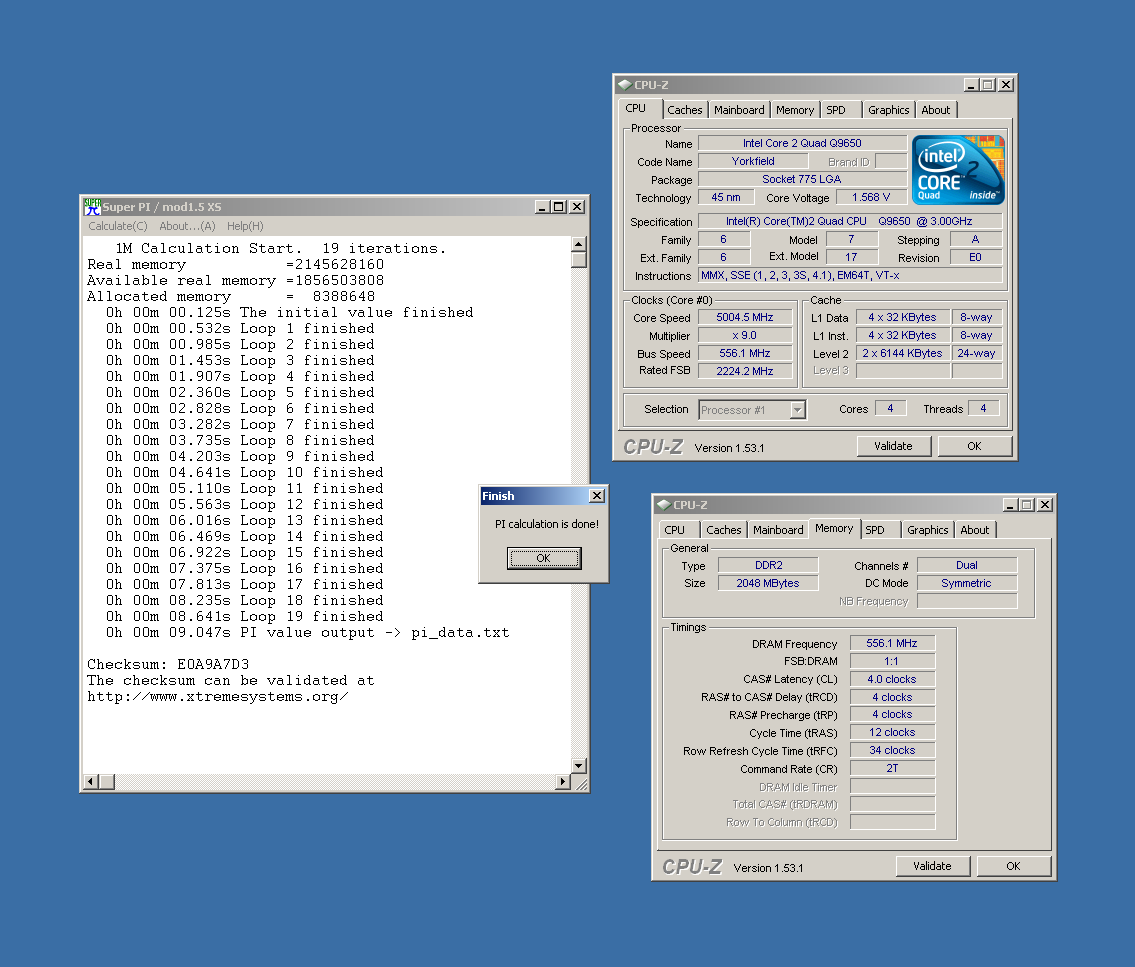The image size is (1135, 967).
Task: Open Caches tab in CPU-Z memory window
Action: (724, 530)
